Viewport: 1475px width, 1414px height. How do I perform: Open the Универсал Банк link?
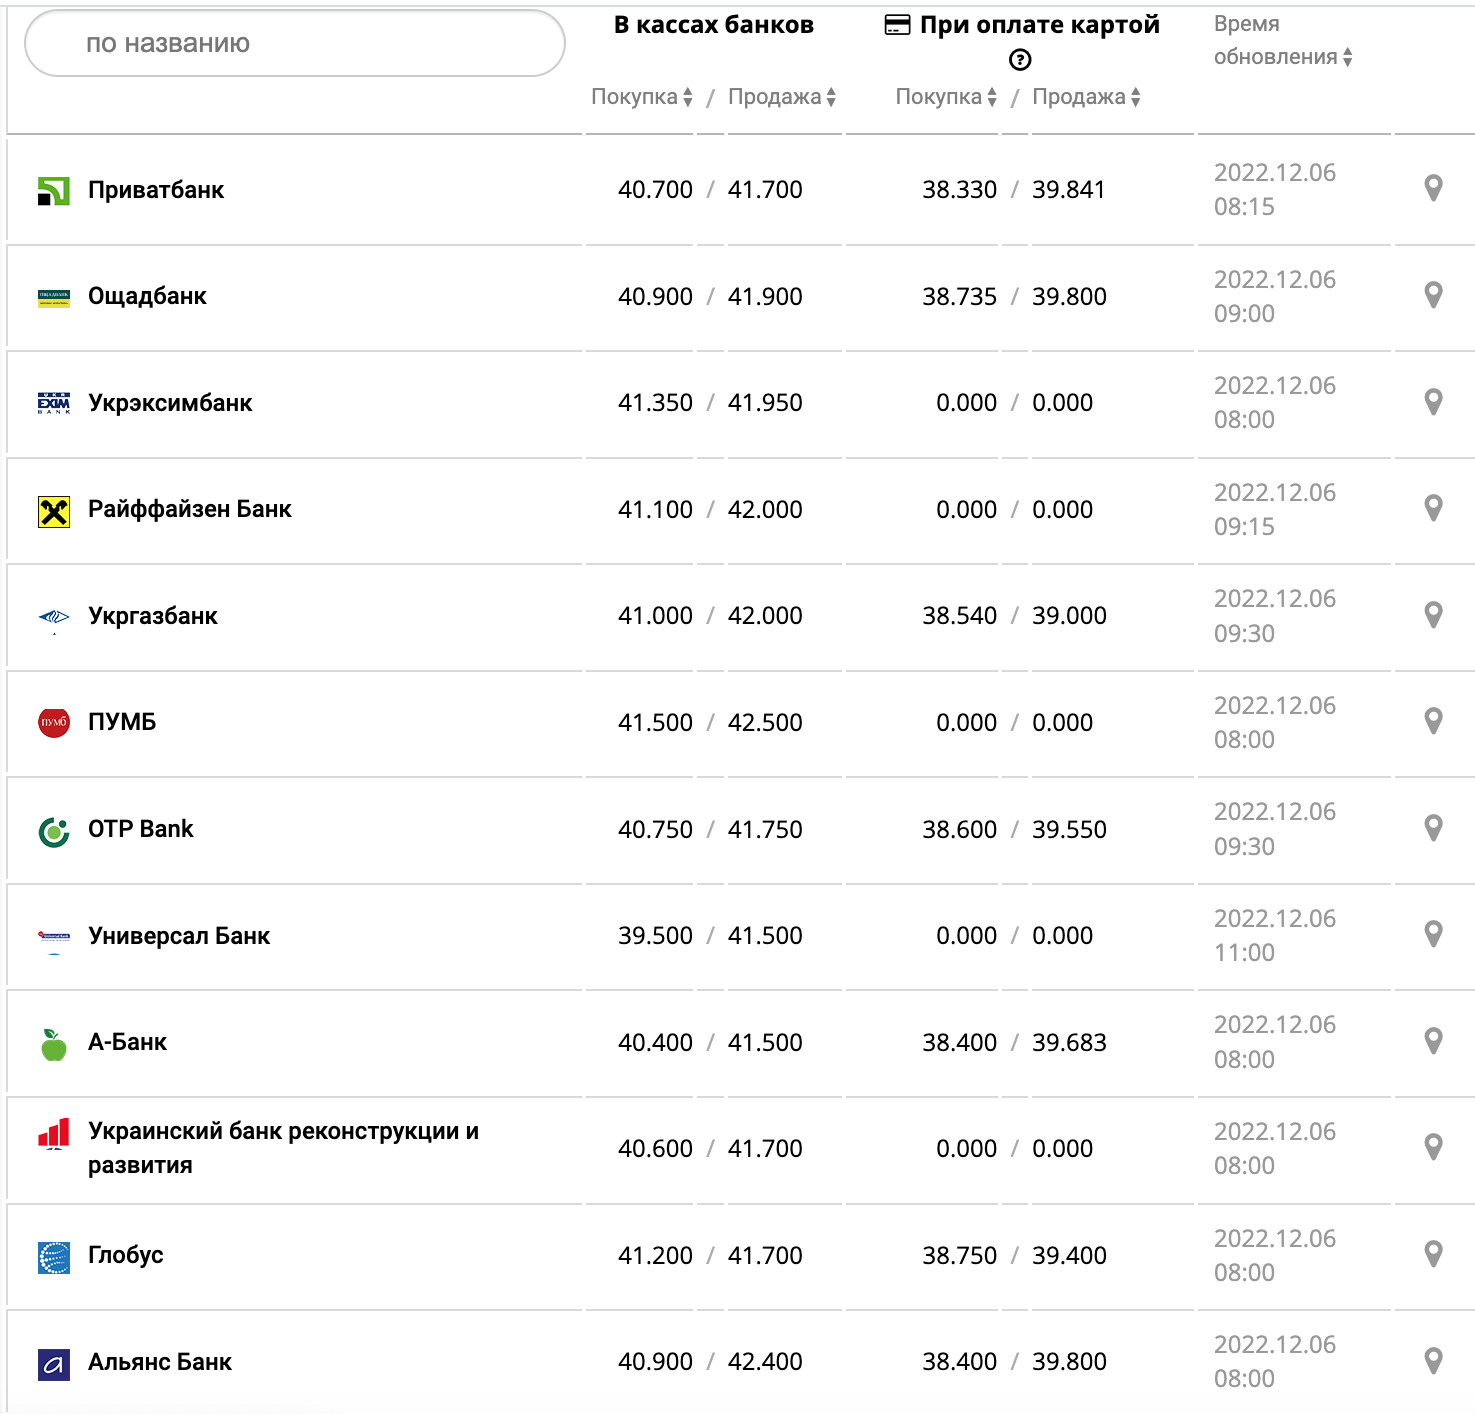pos(179,936)
